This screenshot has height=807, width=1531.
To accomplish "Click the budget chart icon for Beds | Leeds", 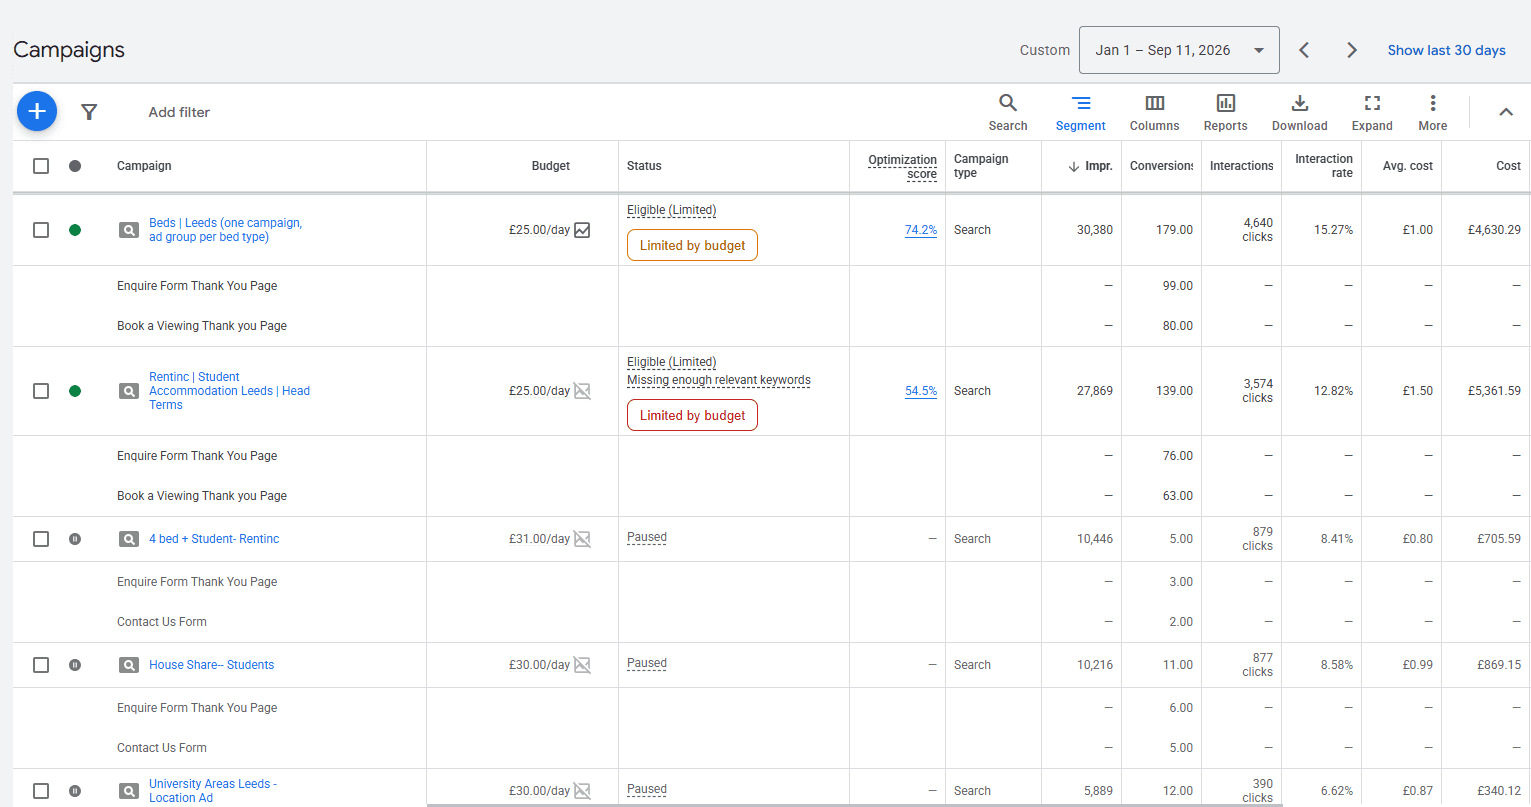I will 582,230.
